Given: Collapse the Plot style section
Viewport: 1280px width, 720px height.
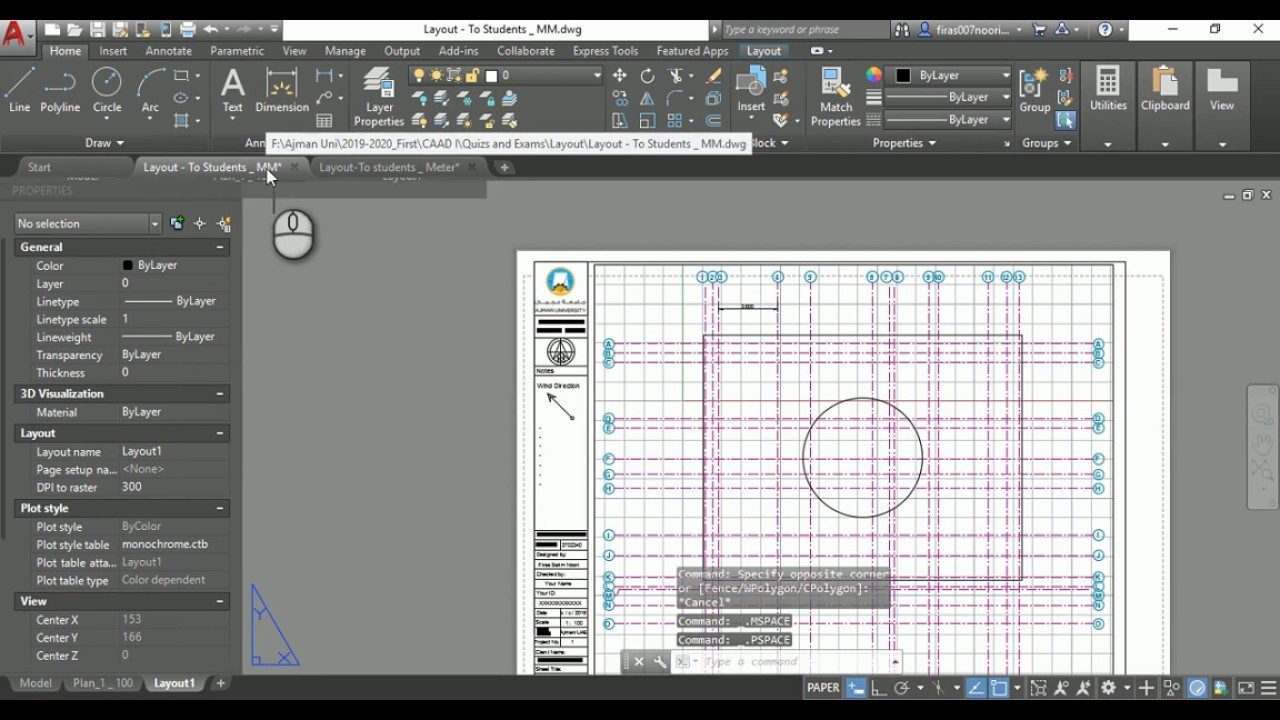Looking at the screenshot, I should tap(220, 509).
